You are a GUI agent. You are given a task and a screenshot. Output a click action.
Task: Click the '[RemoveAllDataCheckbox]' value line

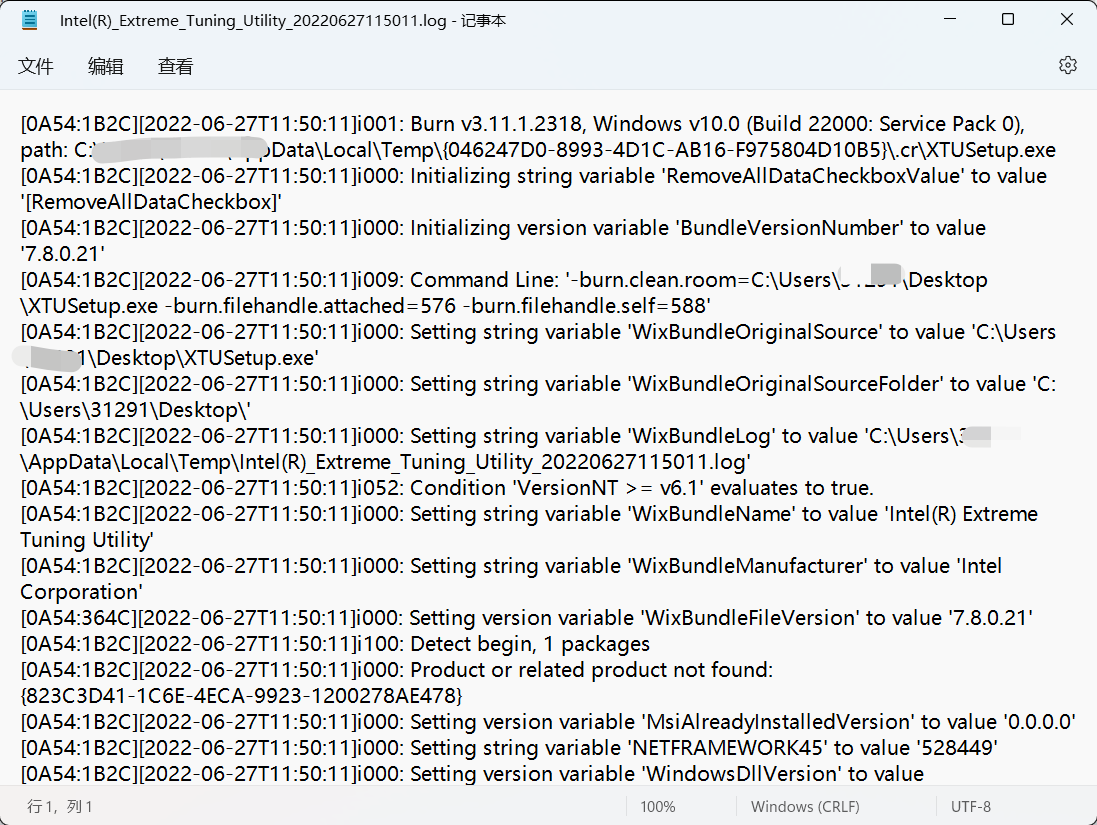[x=150, y=202]
